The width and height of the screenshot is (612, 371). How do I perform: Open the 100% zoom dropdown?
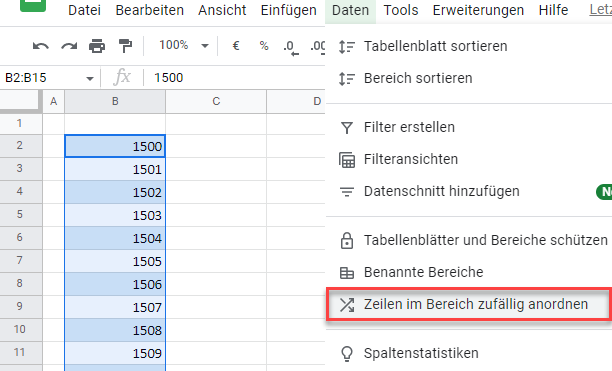pyautogui.click(x=183, y=46)
